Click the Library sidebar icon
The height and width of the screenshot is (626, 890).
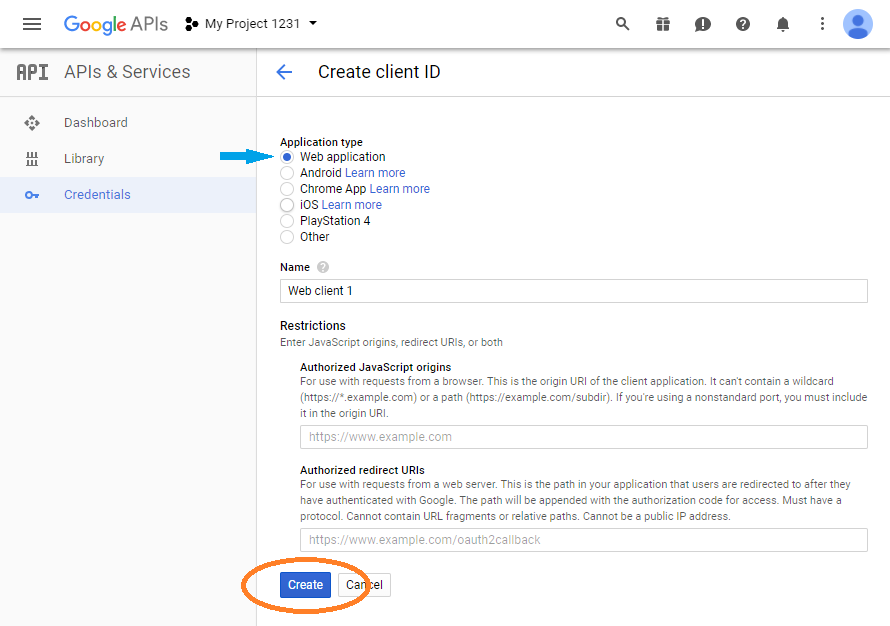[x=32, y=159]
